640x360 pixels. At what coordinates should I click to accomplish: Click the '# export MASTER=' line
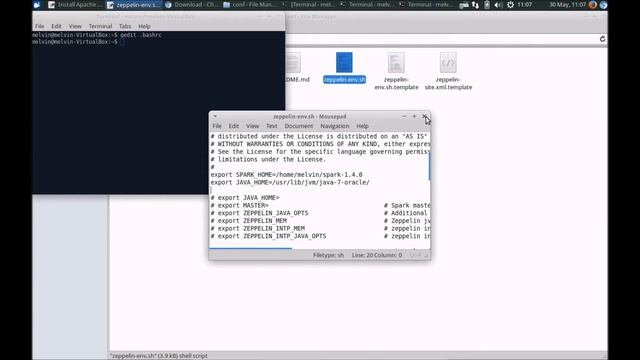[240, 205]
